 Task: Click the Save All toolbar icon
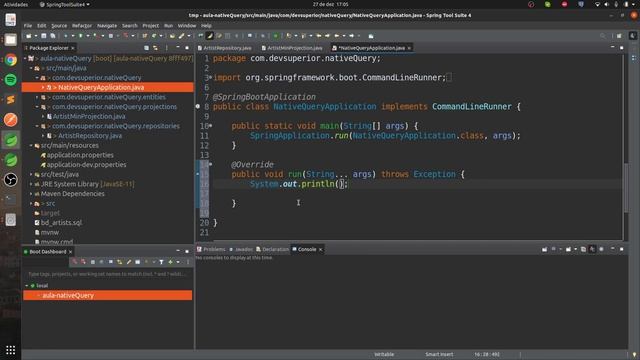pos(53,36)
